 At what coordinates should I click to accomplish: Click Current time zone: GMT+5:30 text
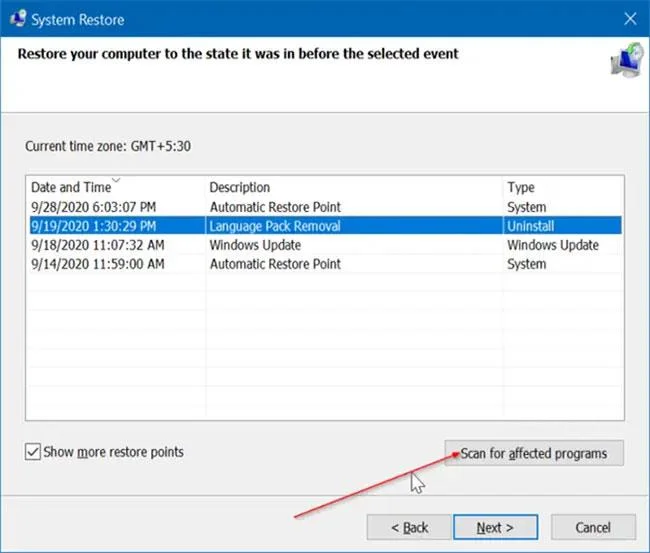click(108, 146)
